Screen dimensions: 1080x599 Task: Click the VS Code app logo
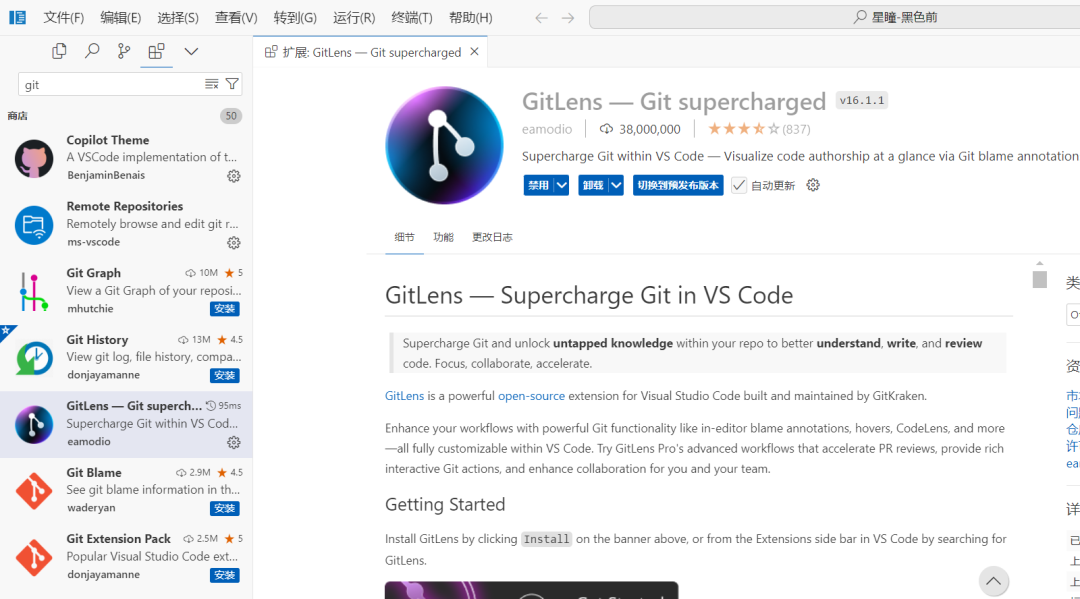point(17,17)
